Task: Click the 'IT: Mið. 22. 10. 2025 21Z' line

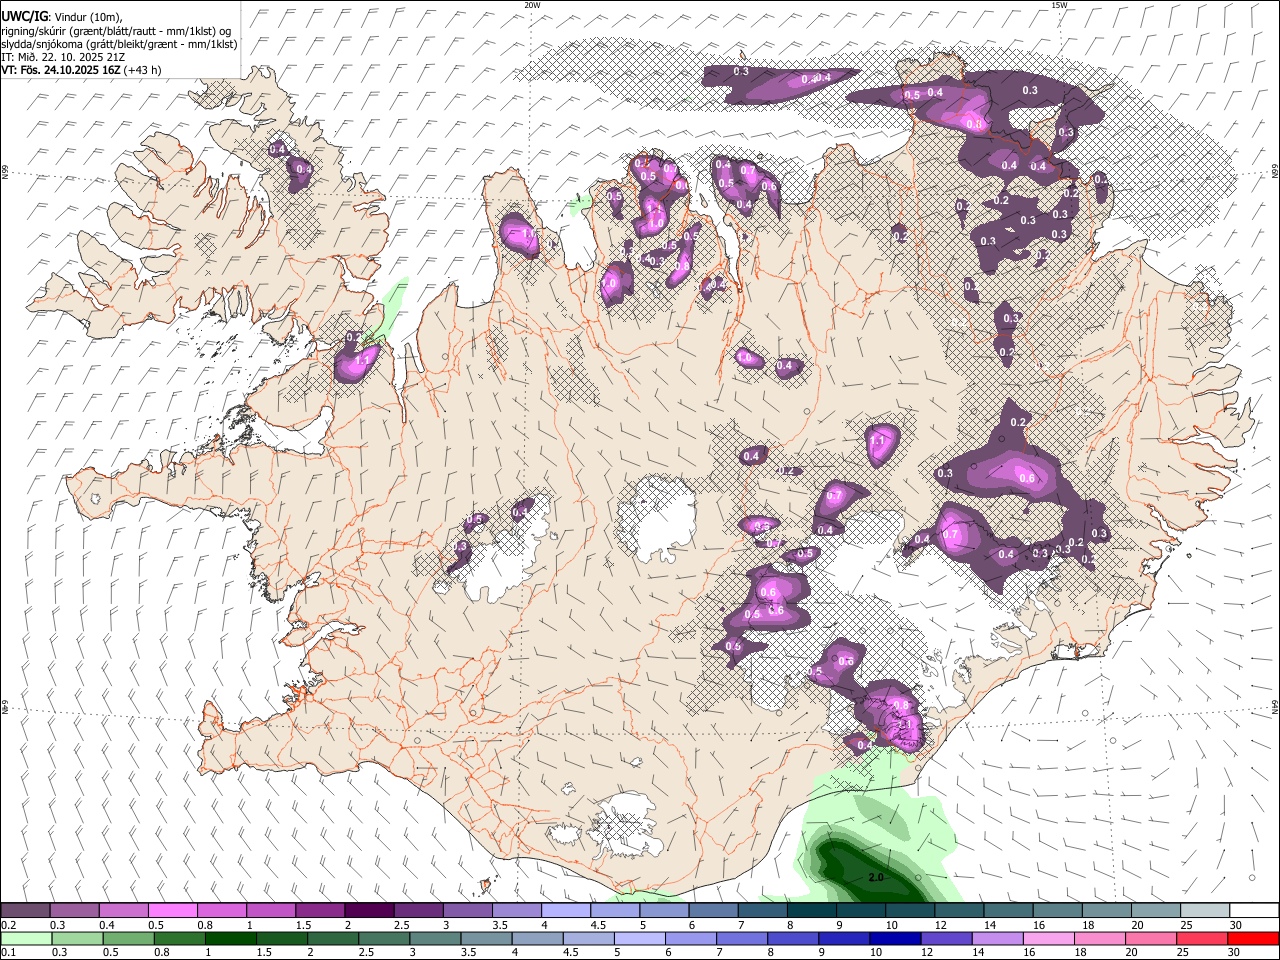Action: (63, 57)
